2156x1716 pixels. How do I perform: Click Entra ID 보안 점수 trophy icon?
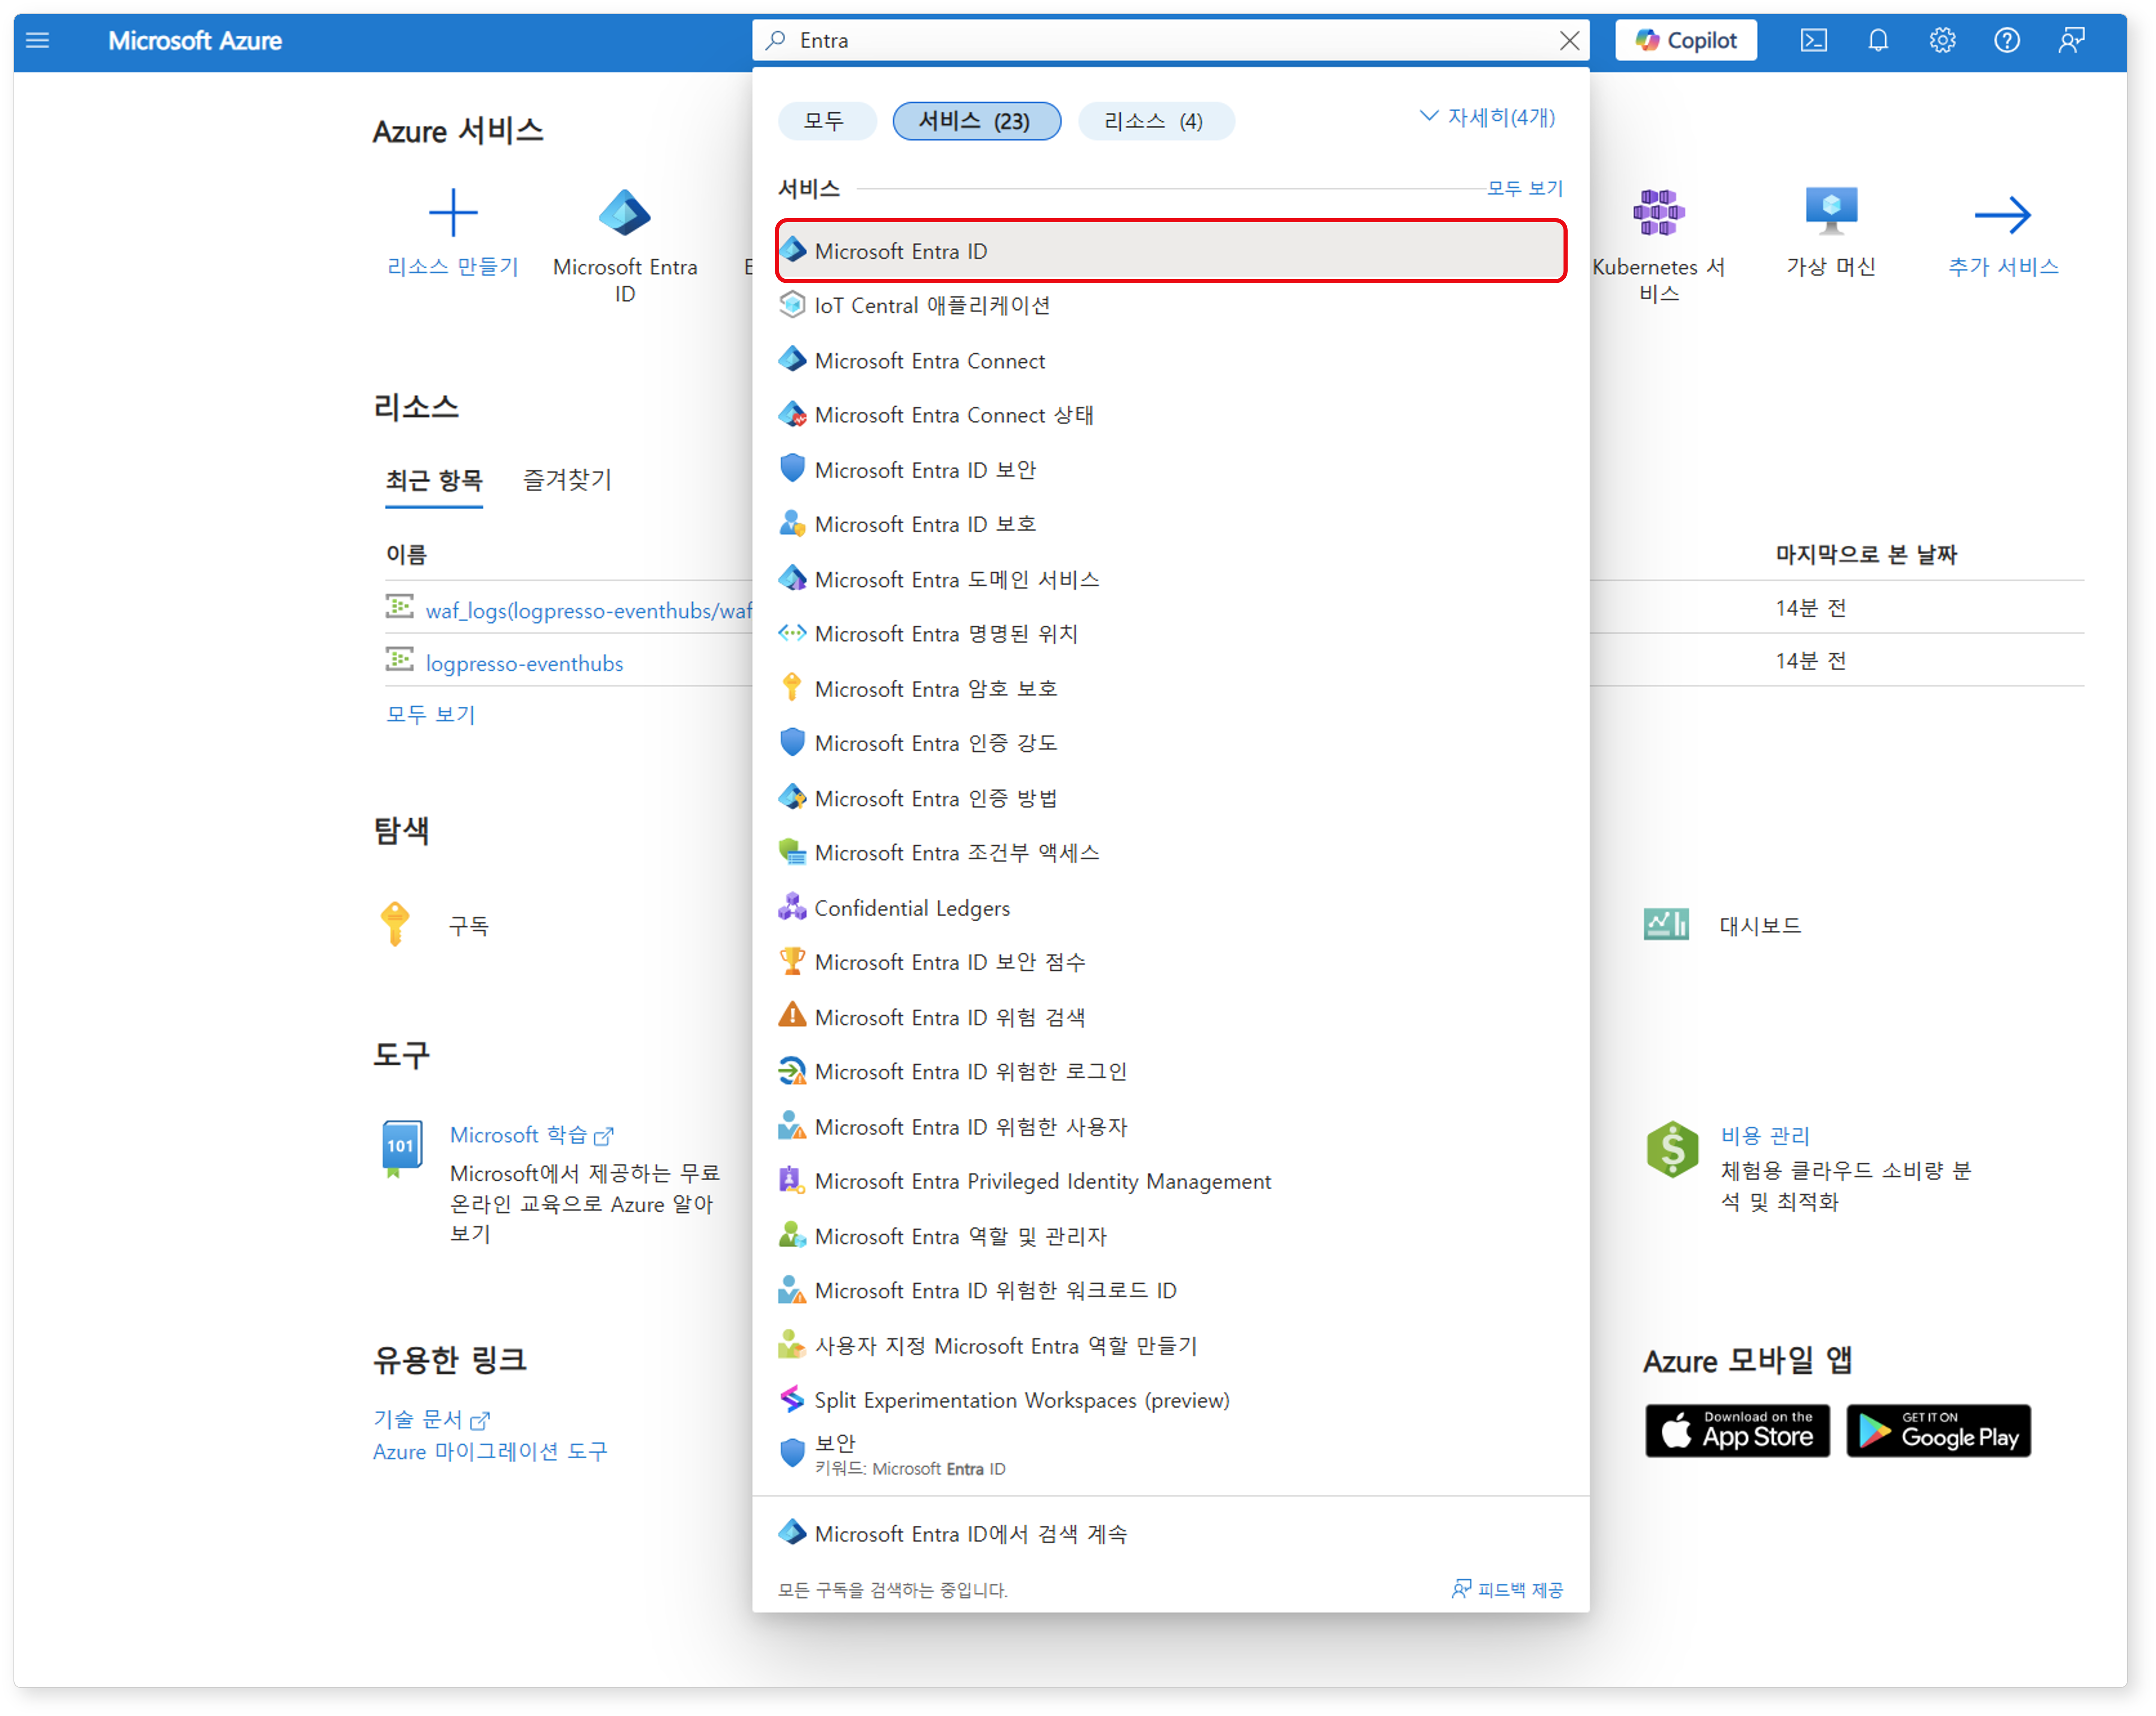click(792, 961)
